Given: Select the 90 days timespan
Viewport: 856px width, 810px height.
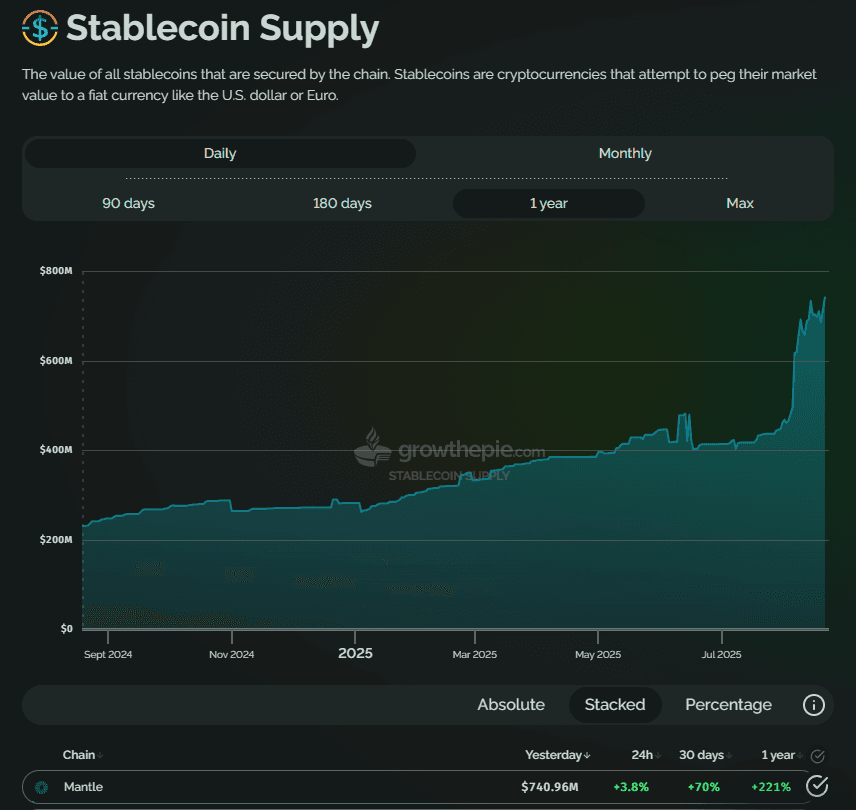Looking at the screenshot, I should pos(128,204).
